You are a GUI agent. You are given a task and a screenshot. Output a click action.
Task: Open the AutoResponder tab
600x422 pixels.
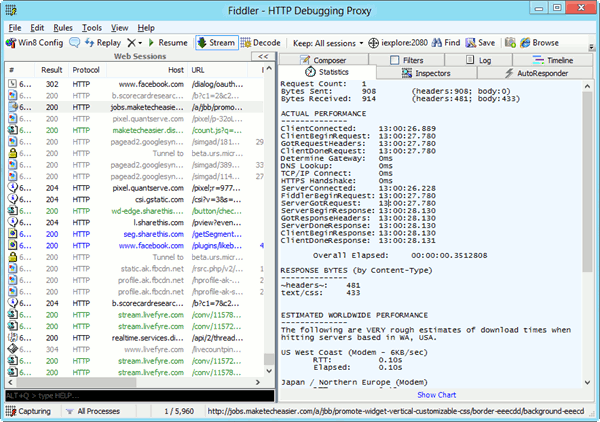point(535,73)
